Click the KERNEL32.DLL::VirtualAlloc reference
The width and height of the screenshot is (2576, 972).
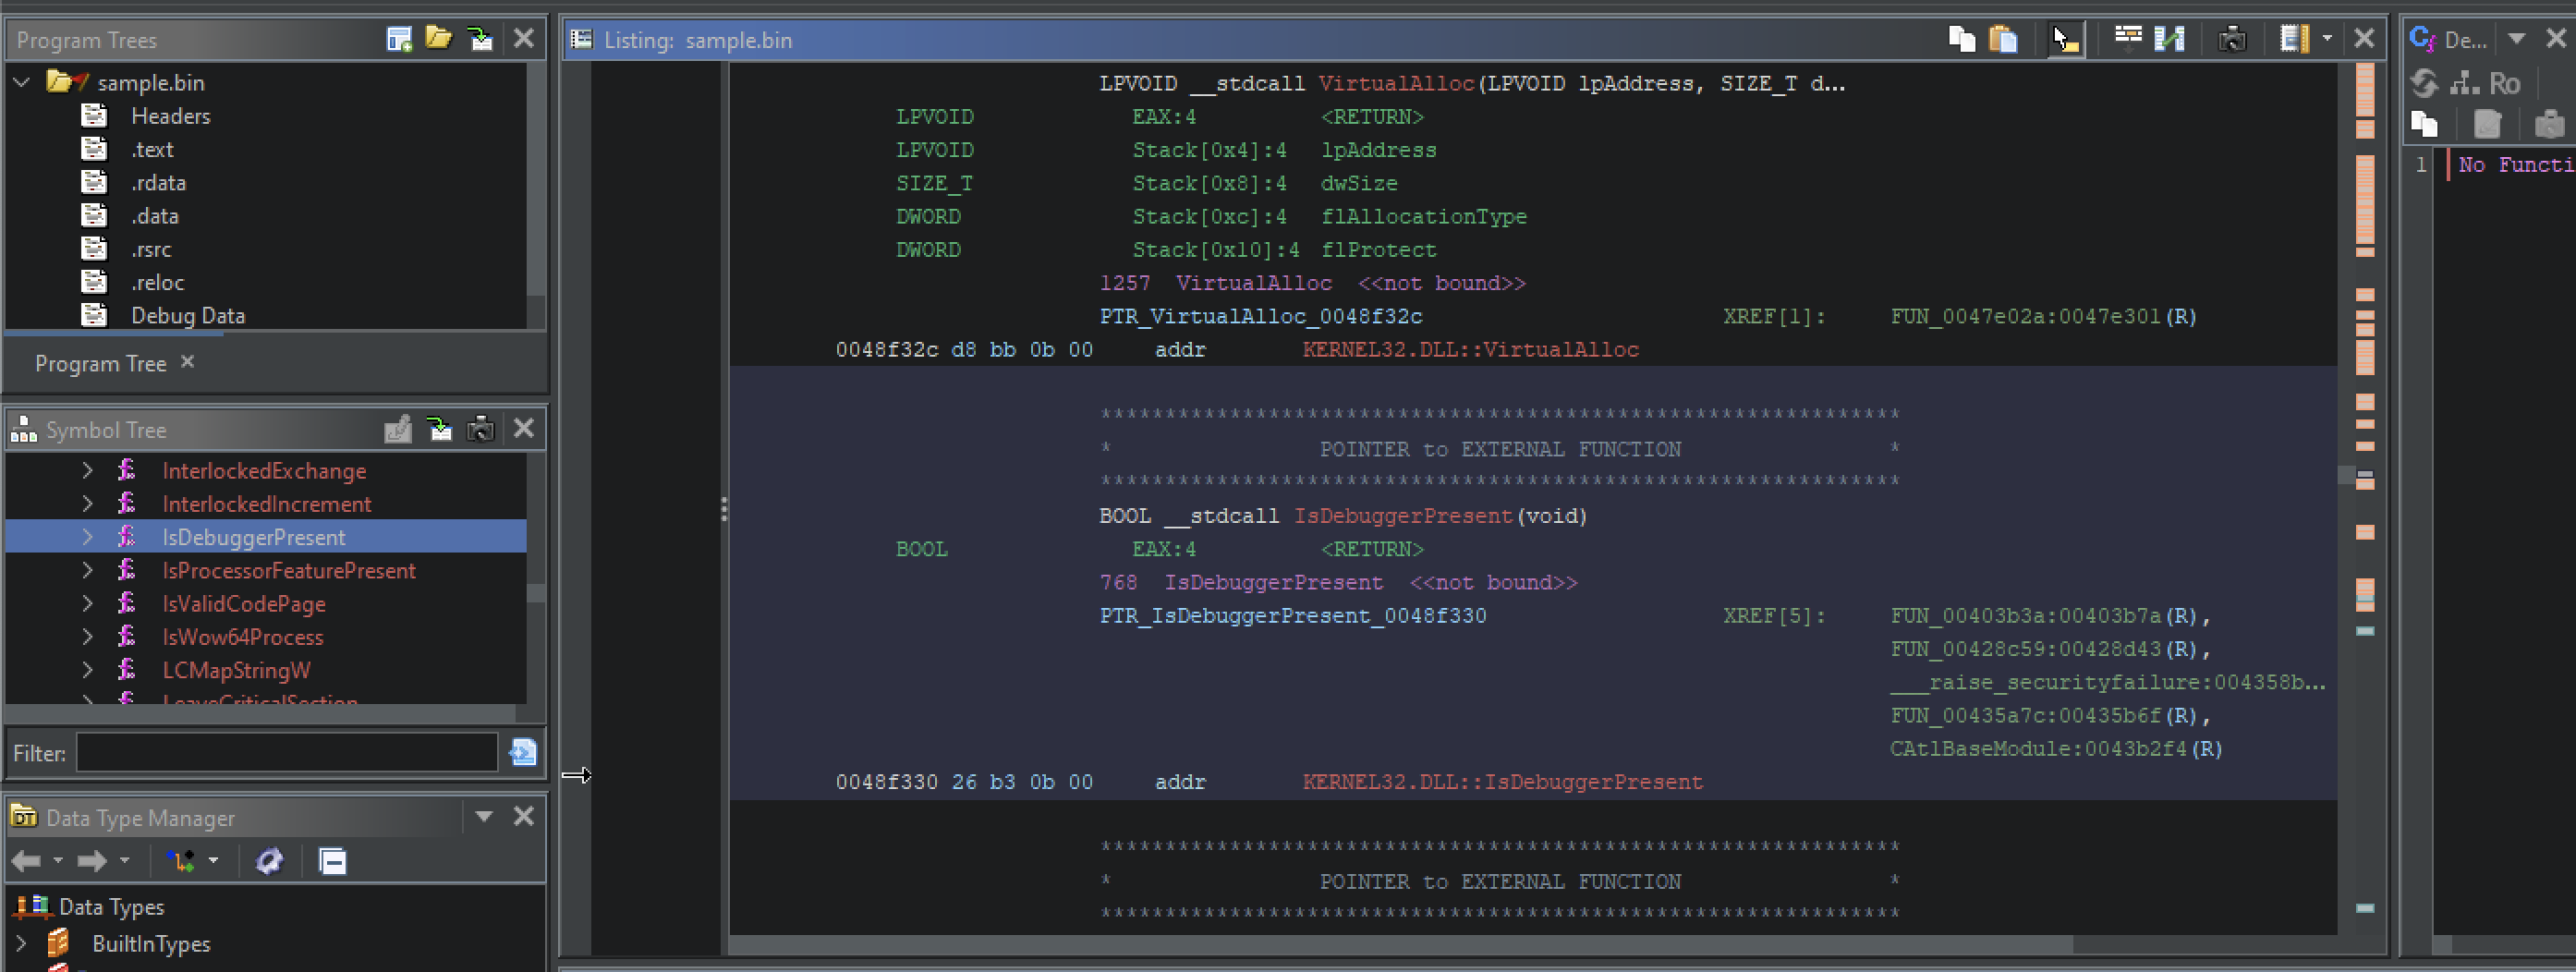pyautogui.click(x=1470, y=350)
